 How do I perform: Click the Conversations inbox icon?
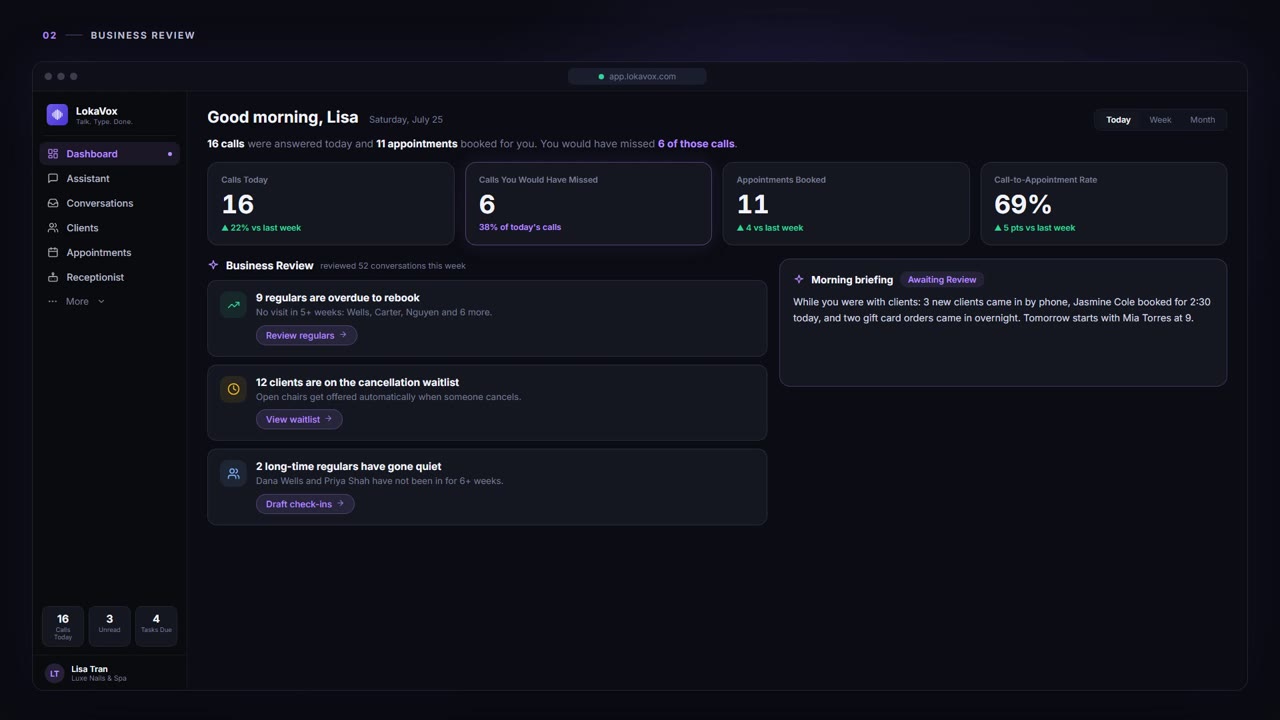tap(53, 203)
